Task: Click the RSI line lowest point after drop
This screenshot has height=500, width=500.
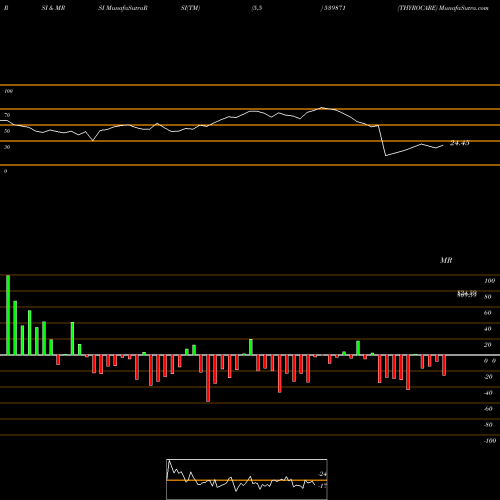Action: coord(386,155)
